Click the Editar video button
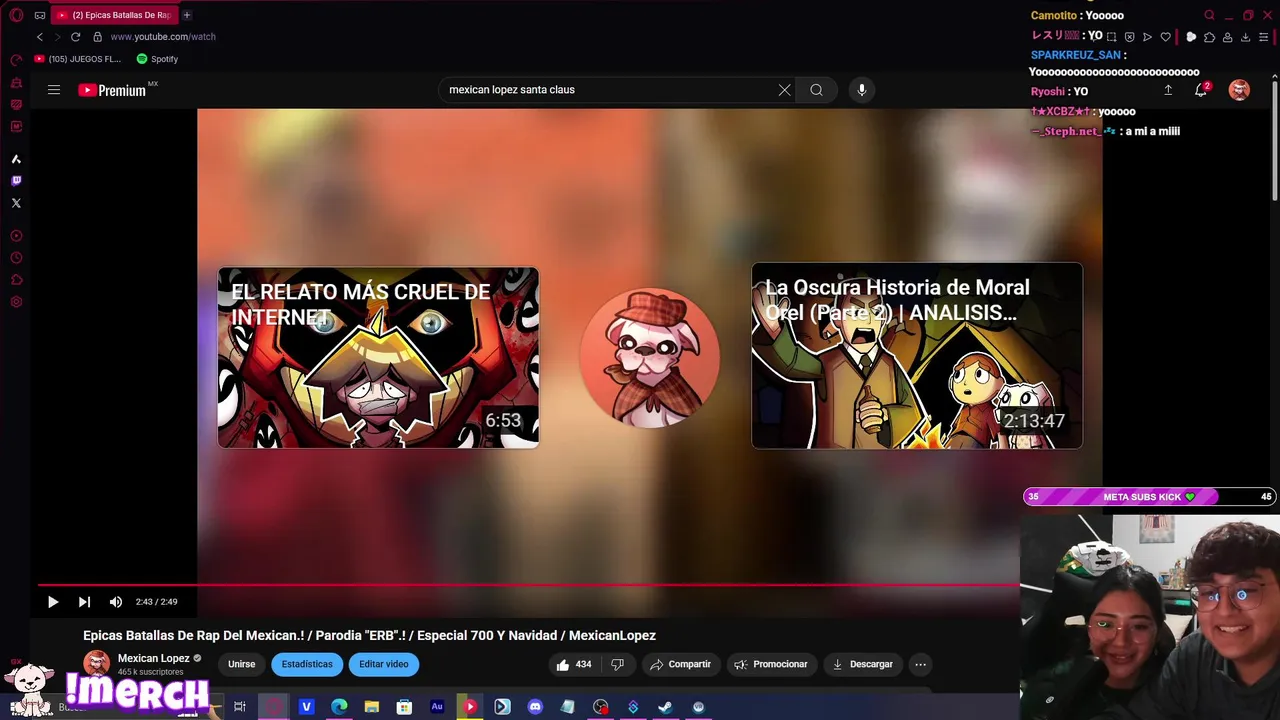This screenshot has height=720, width=1280. click(384, 664)
